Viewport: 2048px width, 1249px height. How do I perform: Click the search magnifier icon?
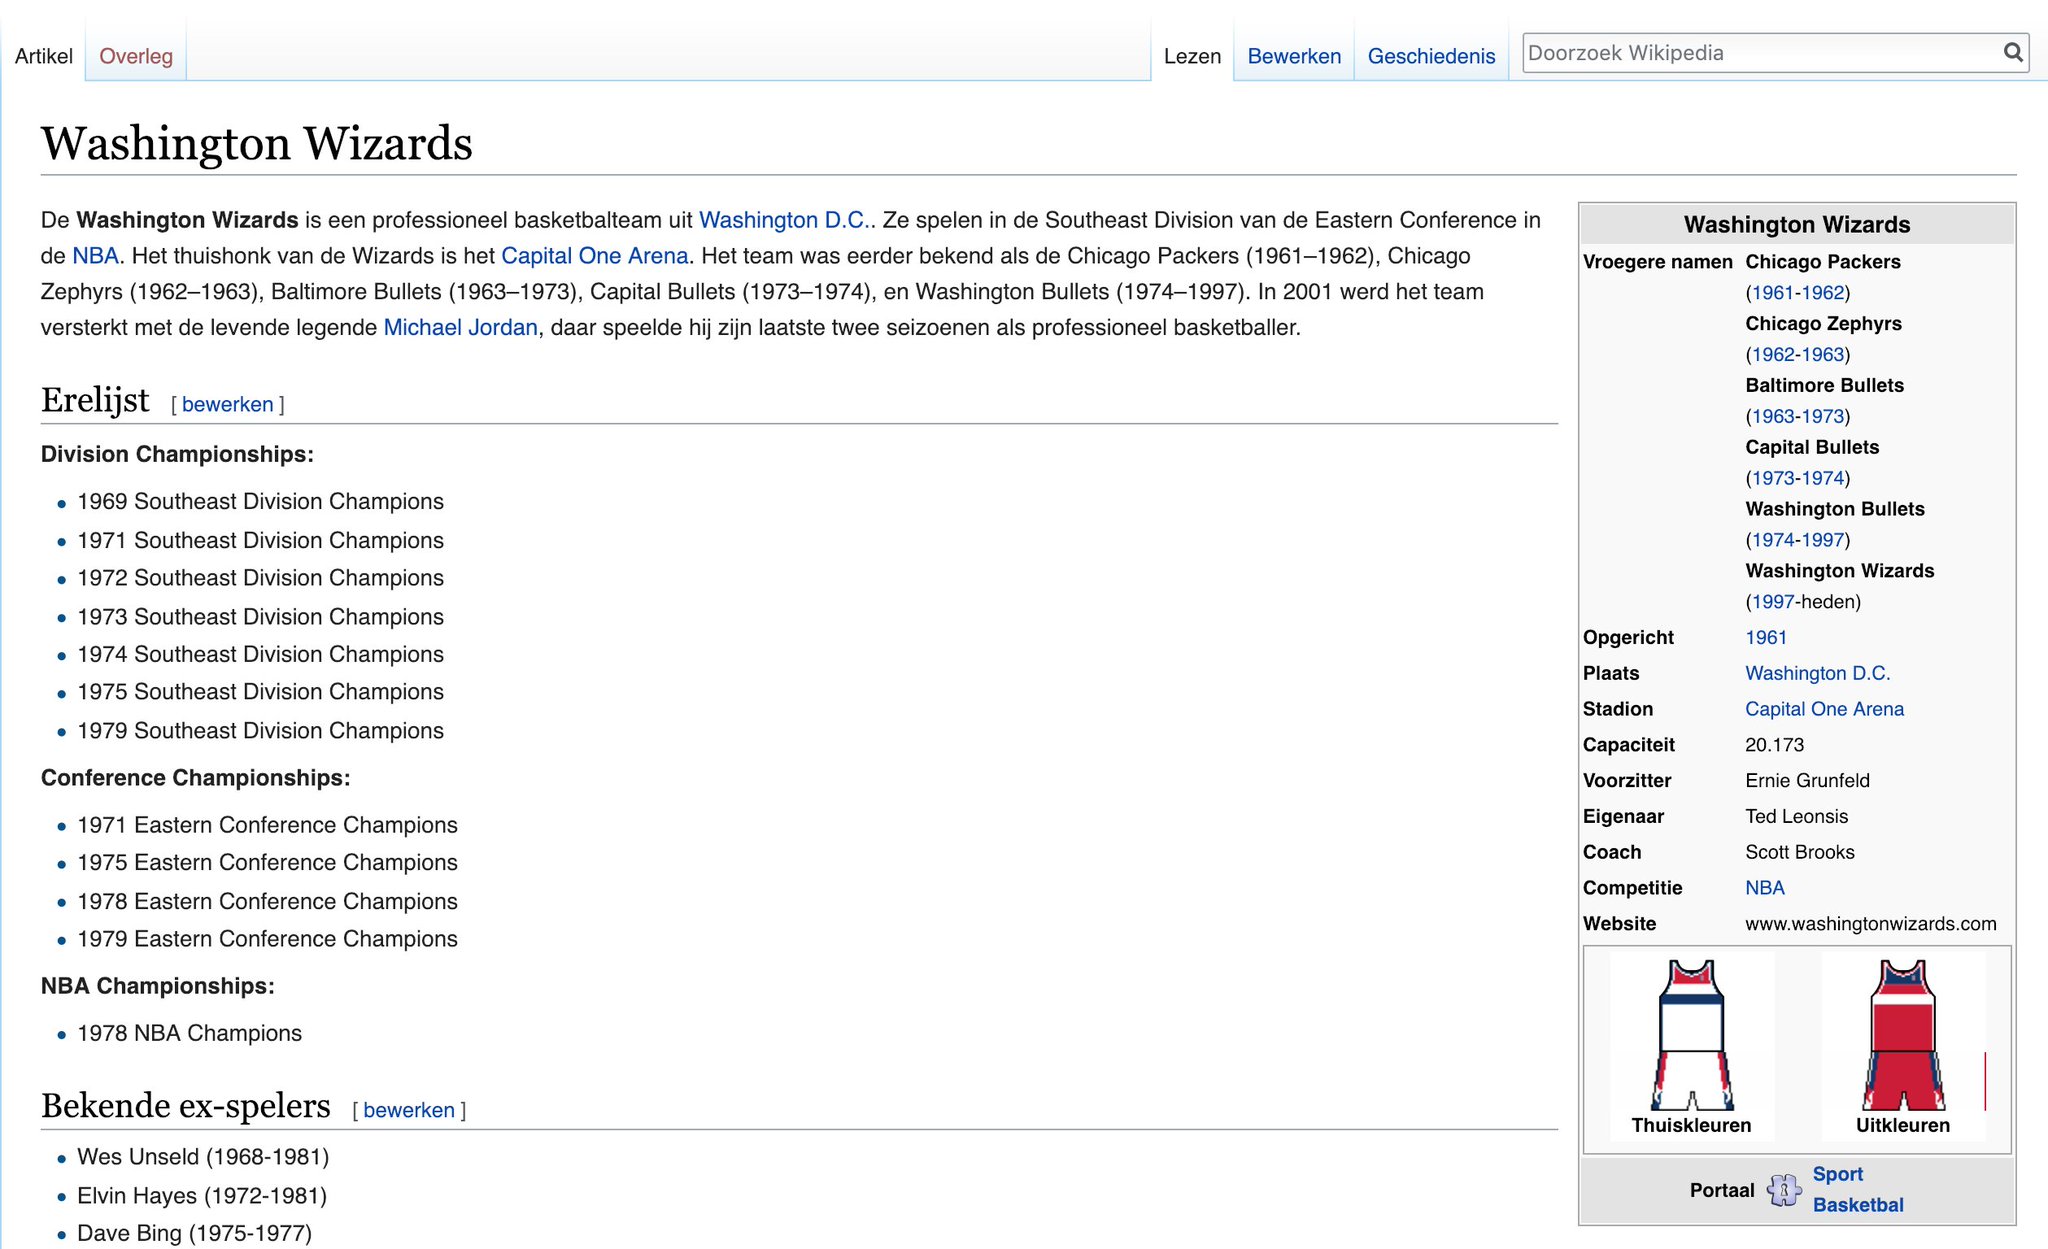coord(2012,52)
